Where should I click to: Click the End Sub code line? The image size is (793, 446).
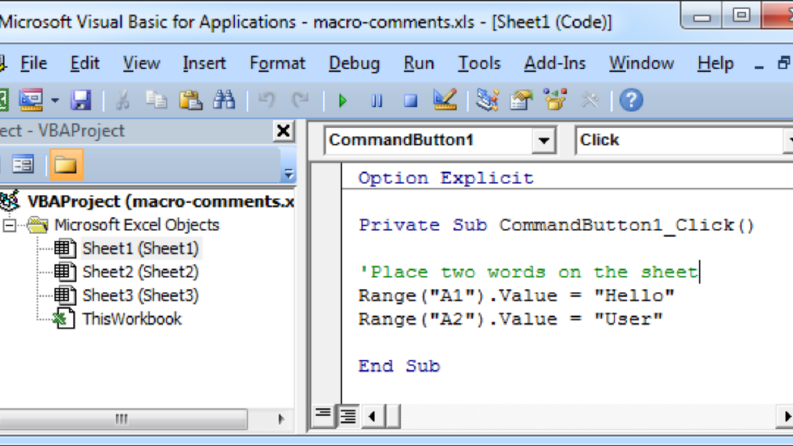(x=399, y=366)
